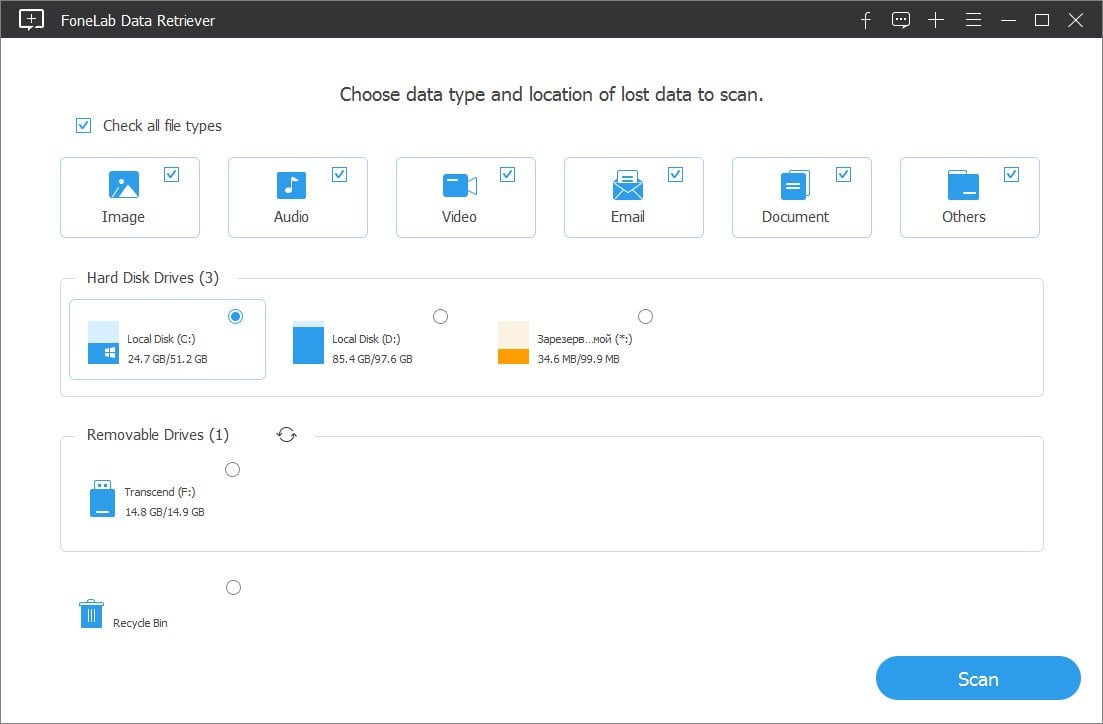Select the Transcend (F:) removable drive
Image resolution: width=1103 pixels, height=724 pixels.
pos(233,469)
